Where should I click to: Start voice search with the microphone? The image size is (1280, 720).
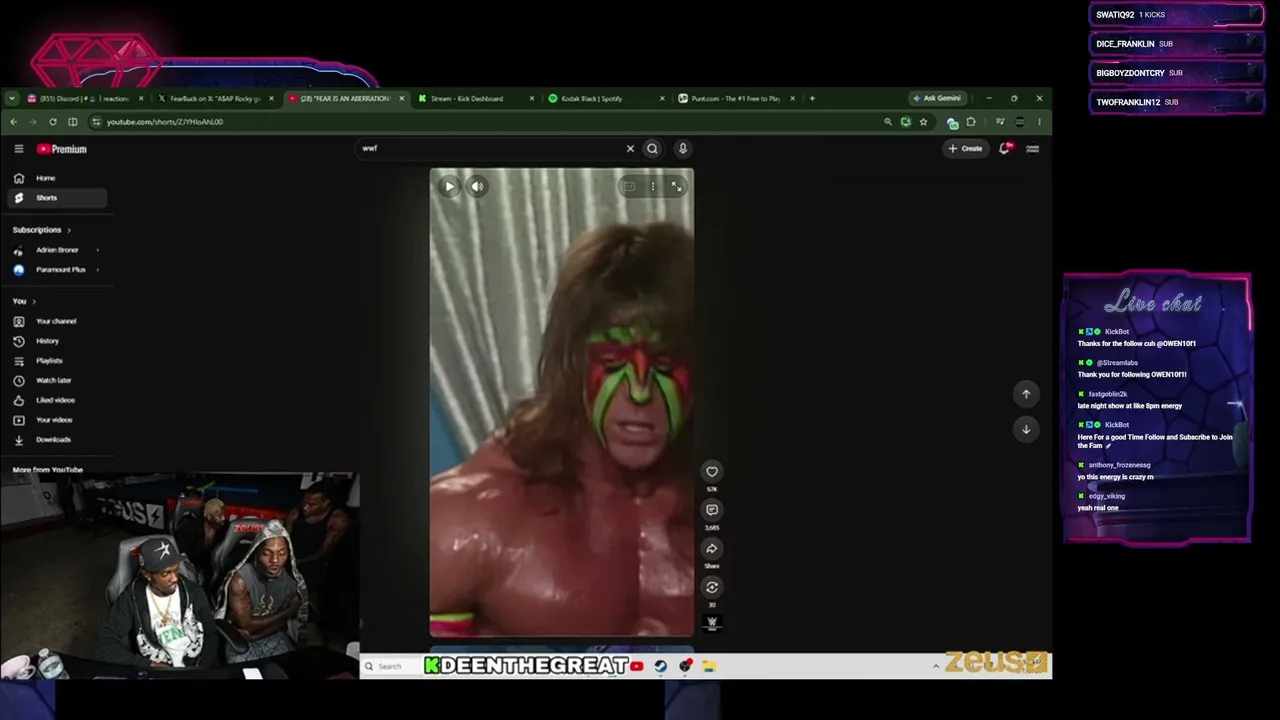click(x=683, y=148)
